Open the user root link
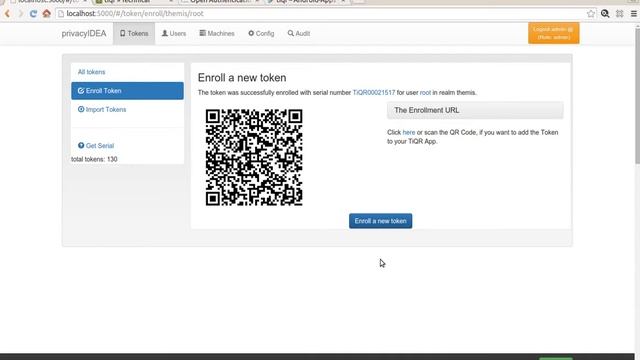 pos(425,93)
